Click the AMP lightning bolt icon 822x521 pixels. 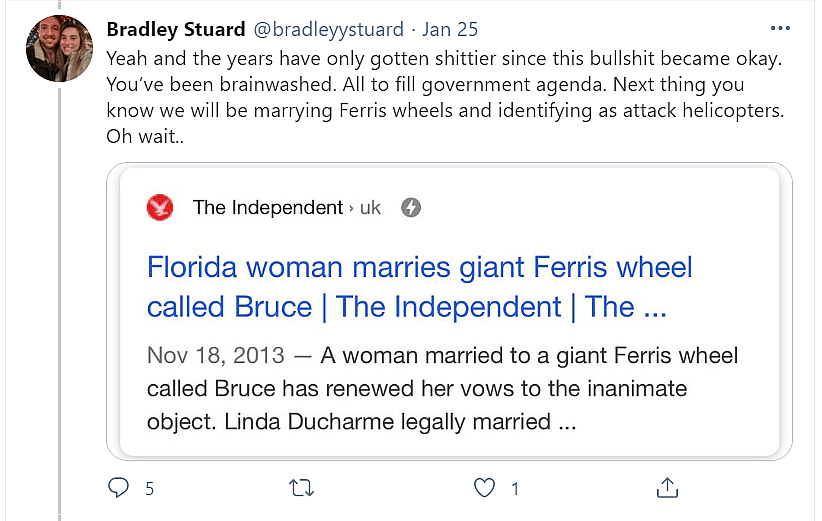tap(410, 208)
